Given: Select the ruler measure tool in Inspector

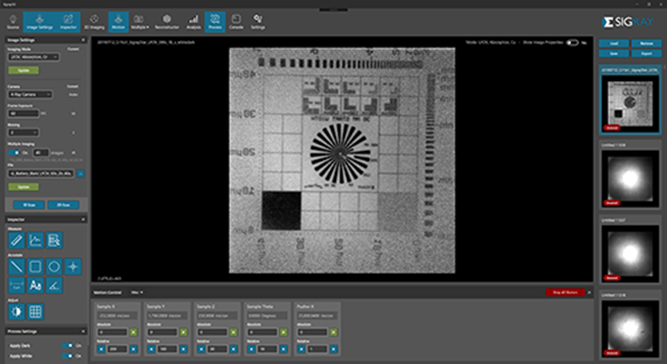Looking at the screenshot, I should [17, 240].
